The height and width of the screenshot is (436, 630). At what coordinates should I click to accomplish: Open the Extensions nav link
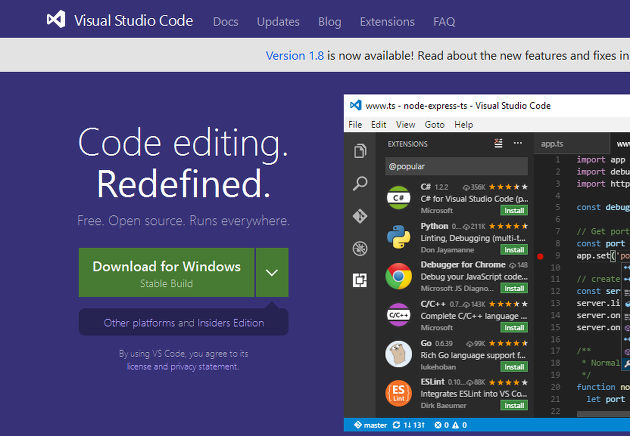click(387, 22)
